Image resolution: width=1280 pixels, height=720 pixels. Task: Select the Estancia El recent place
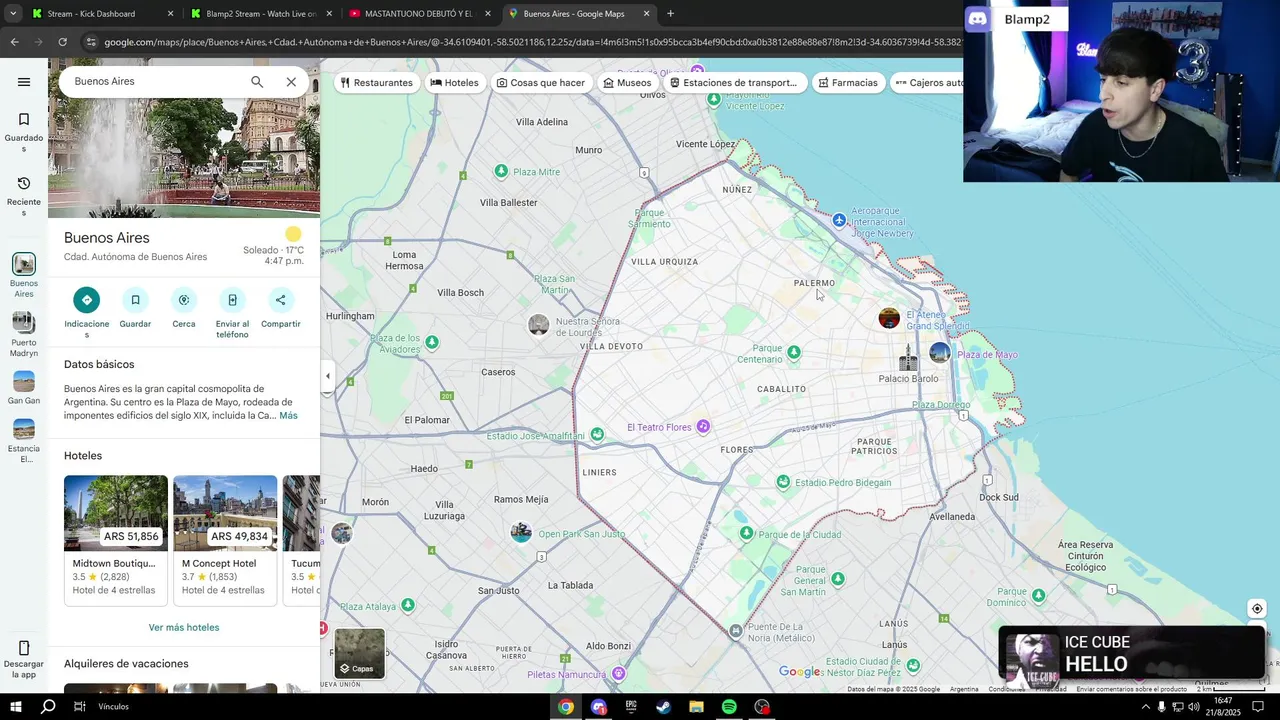[24, 440]
